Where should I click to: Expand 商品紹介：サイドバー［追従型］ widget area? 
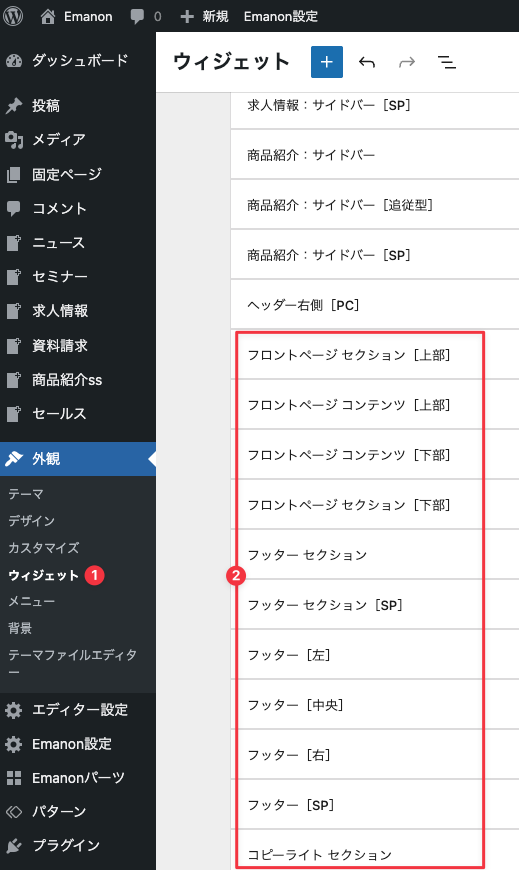375,205
